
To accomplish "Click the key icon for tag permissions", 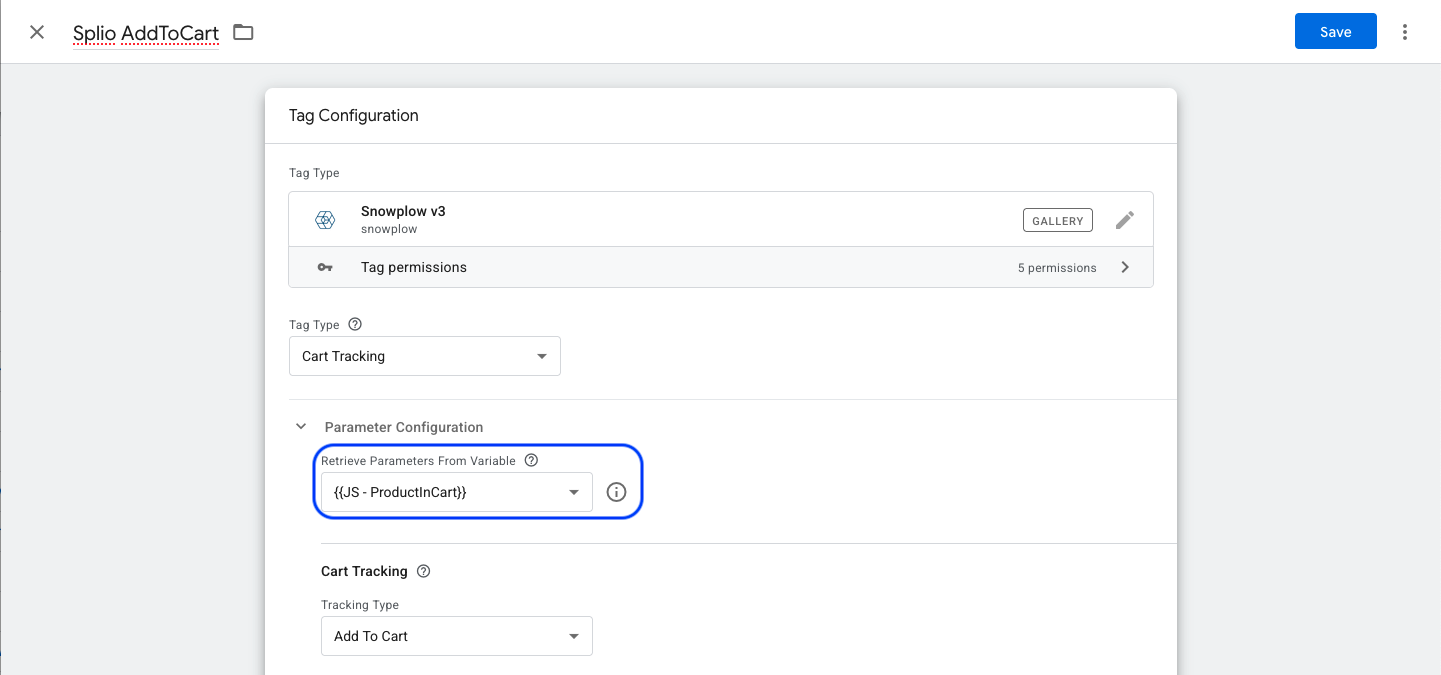I will [x=325, y=268].
